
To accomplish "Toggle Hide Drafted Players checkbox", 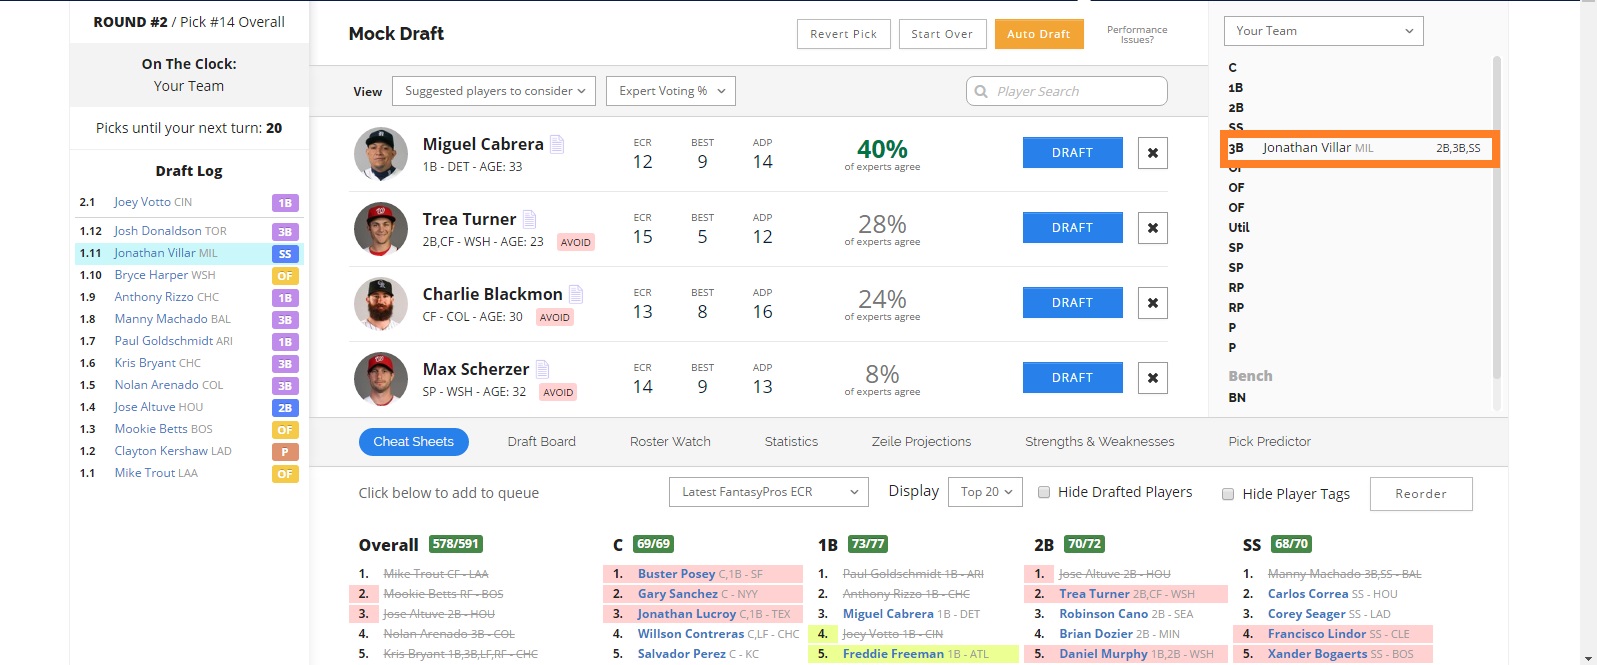I will (1044, 492).
